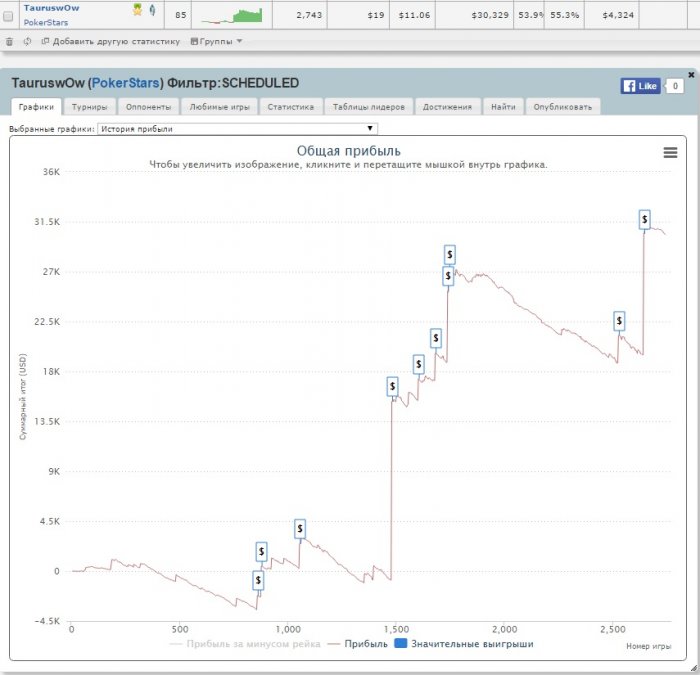
Task: Click the $ marker just above 18K
Action: (x=418, y=364)
